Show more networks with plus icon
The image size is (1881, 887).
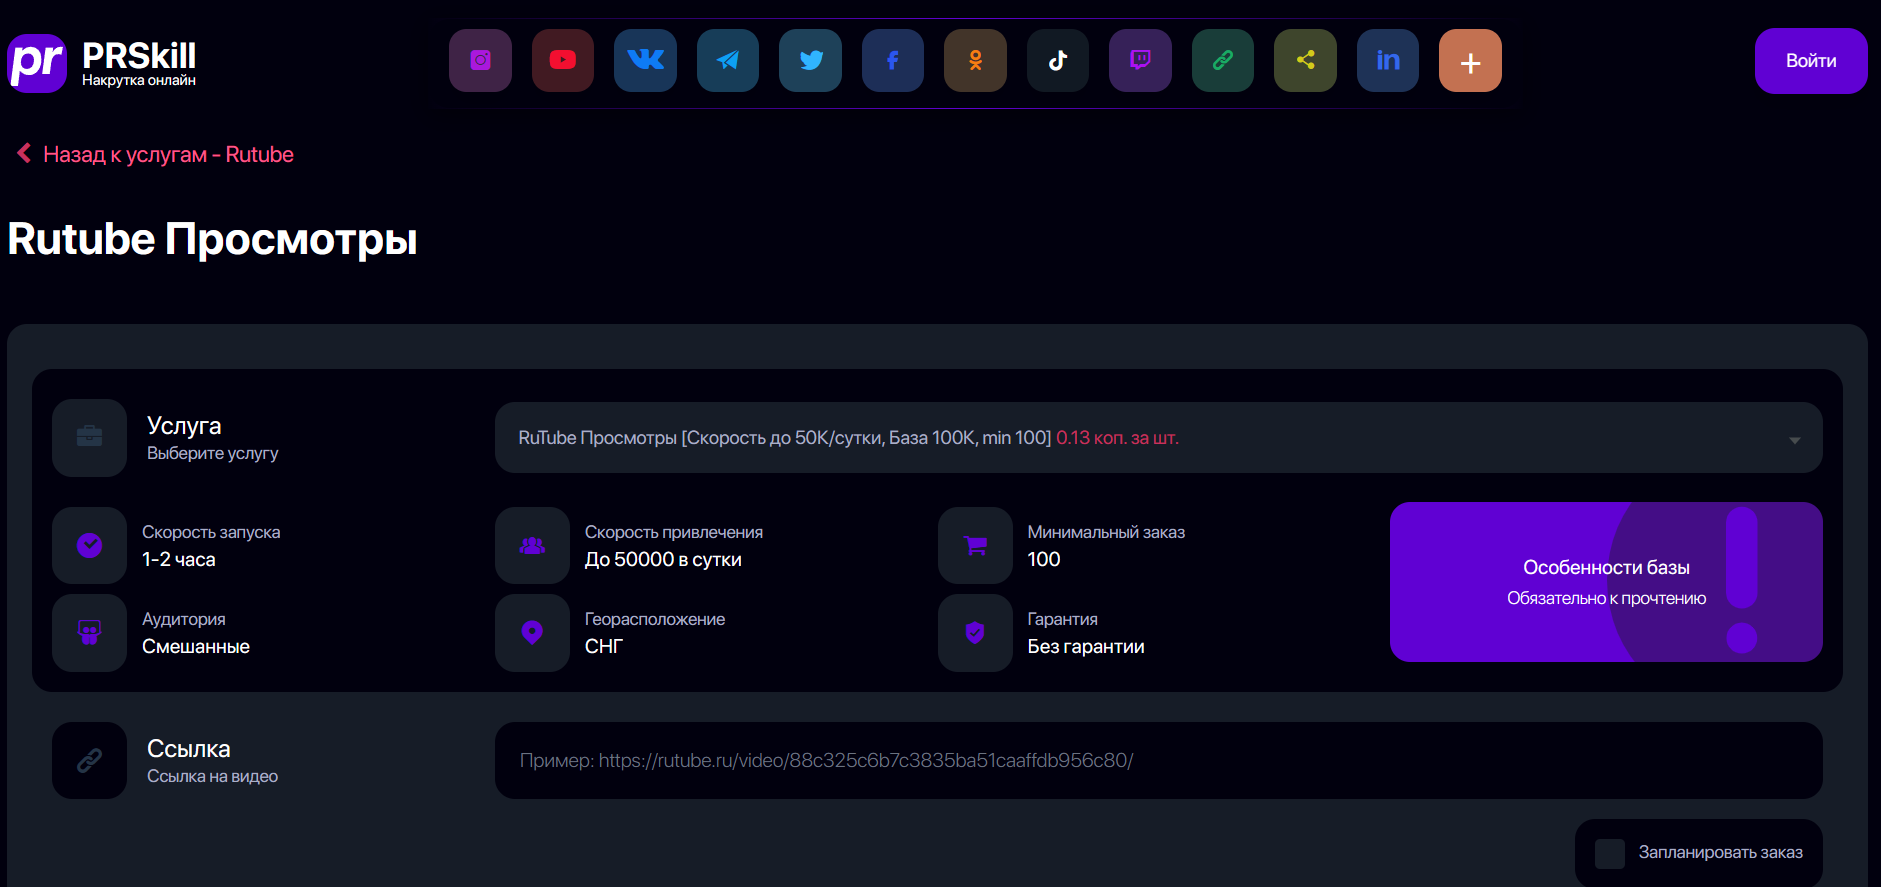[x=1470, y=60]
